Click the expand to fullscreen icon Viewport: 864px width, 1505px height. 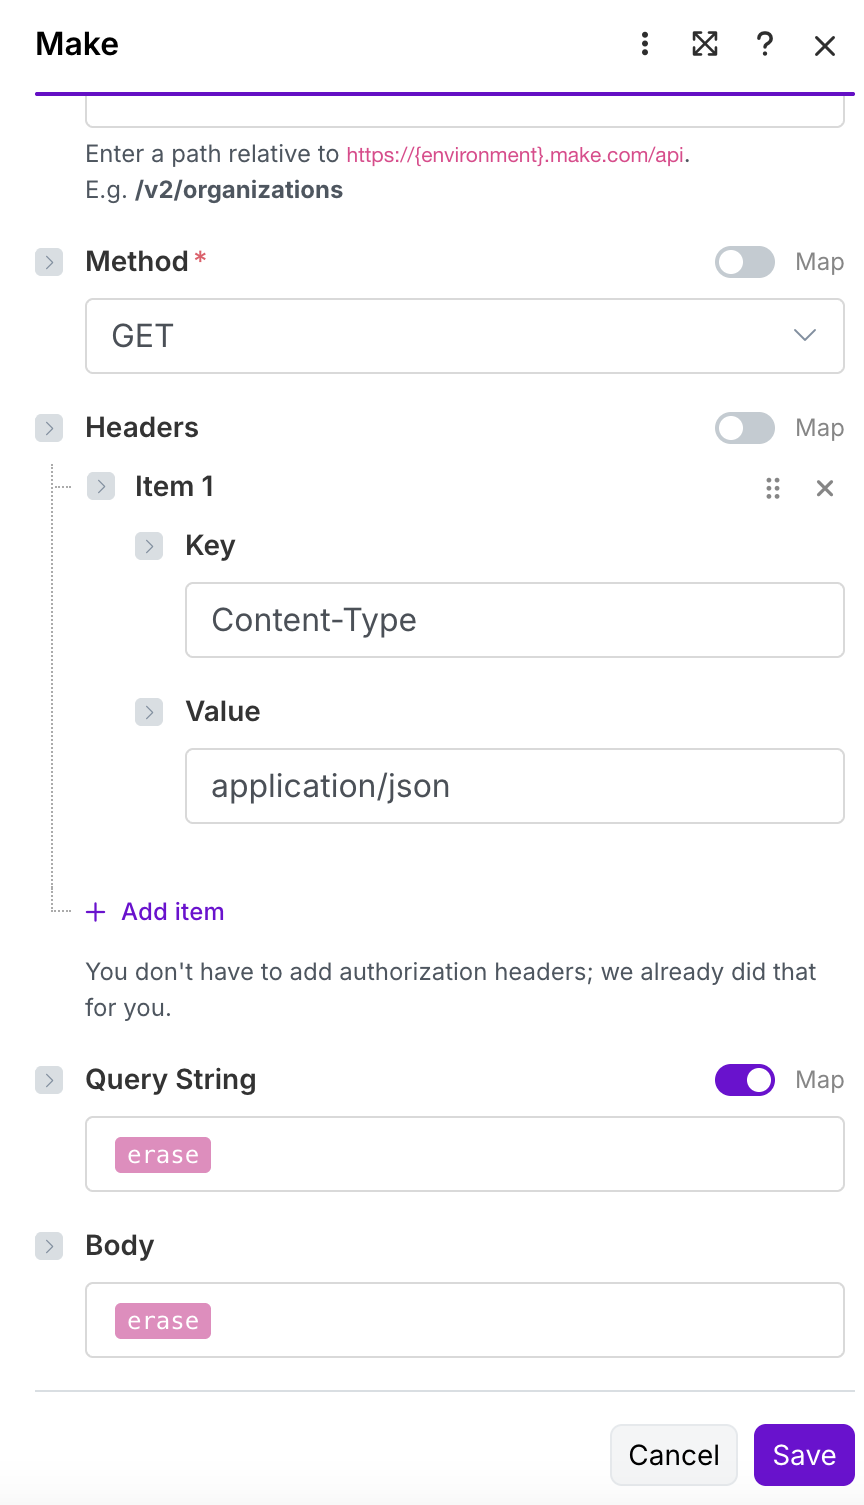click(x=705, y=44)
